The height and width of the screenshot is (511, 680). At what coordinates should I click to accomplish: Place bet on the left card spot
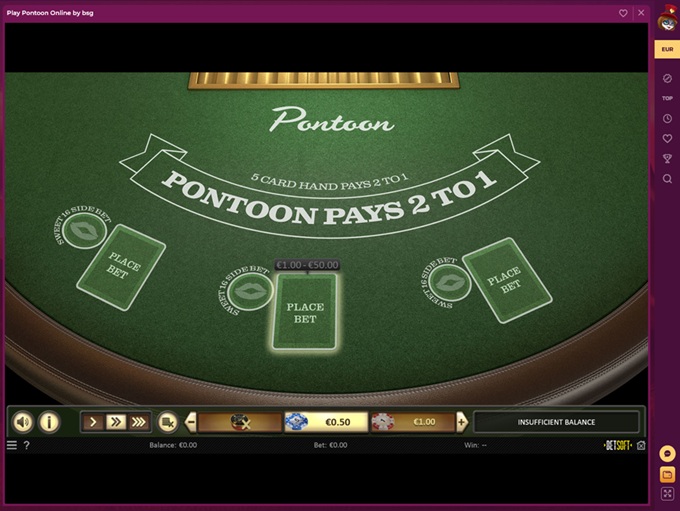(121, 268)
